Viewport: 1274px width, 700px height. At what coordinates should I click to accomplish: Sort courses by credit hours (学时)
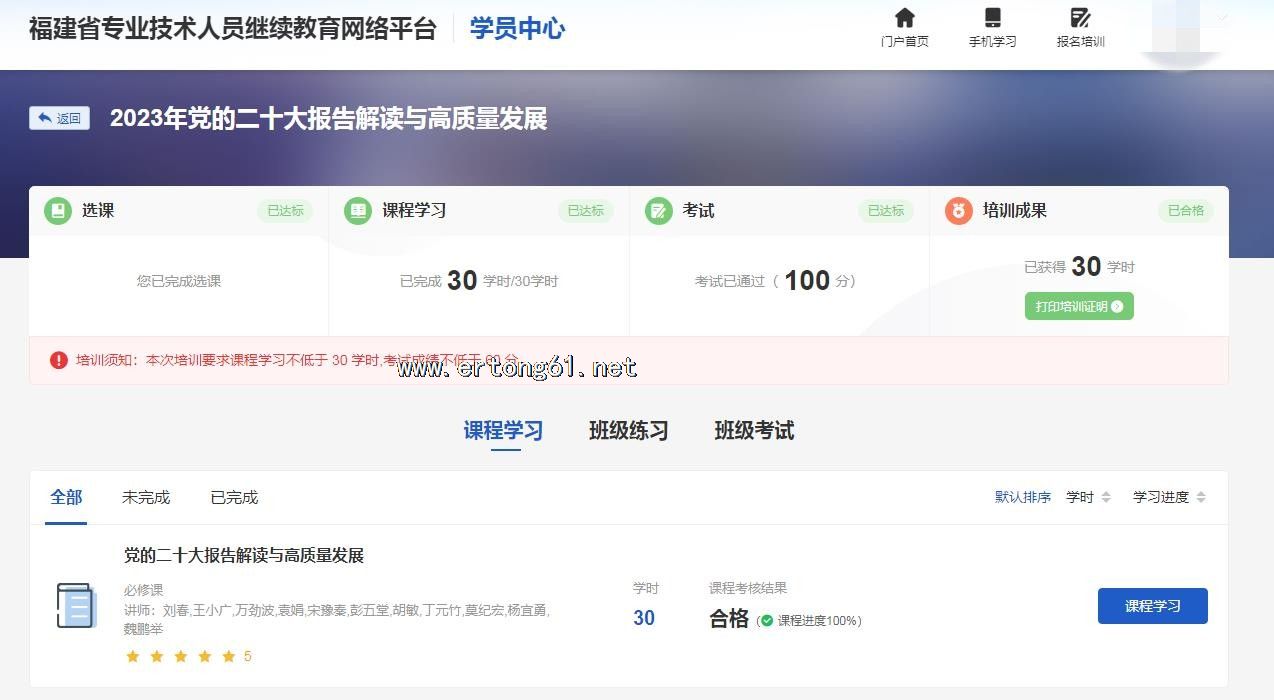coord(1088,497)
